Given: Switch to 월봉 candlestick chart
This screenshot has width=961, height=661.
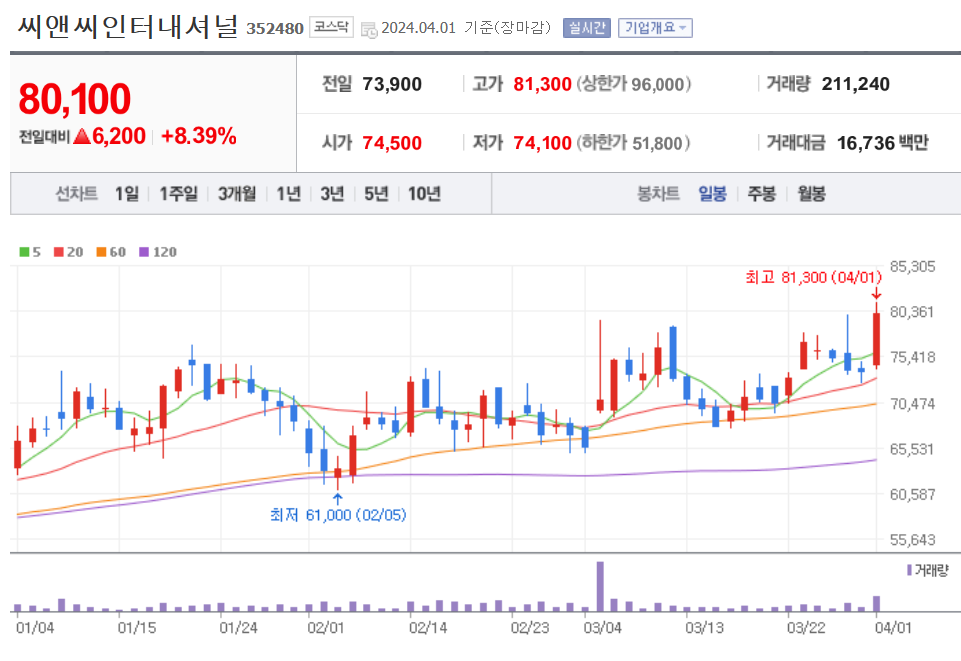Looking at the screenshot, I should tap(811, 194).
